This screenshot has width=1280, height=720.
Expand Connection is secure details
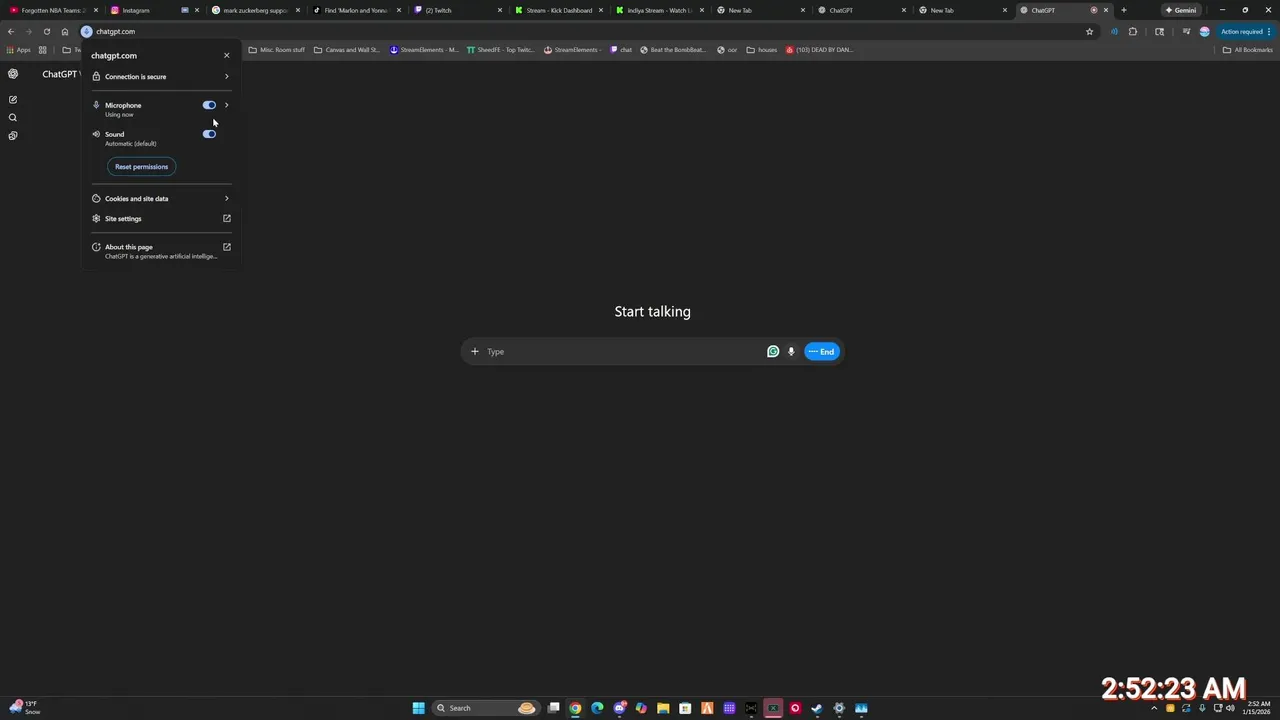coord(160,76)
